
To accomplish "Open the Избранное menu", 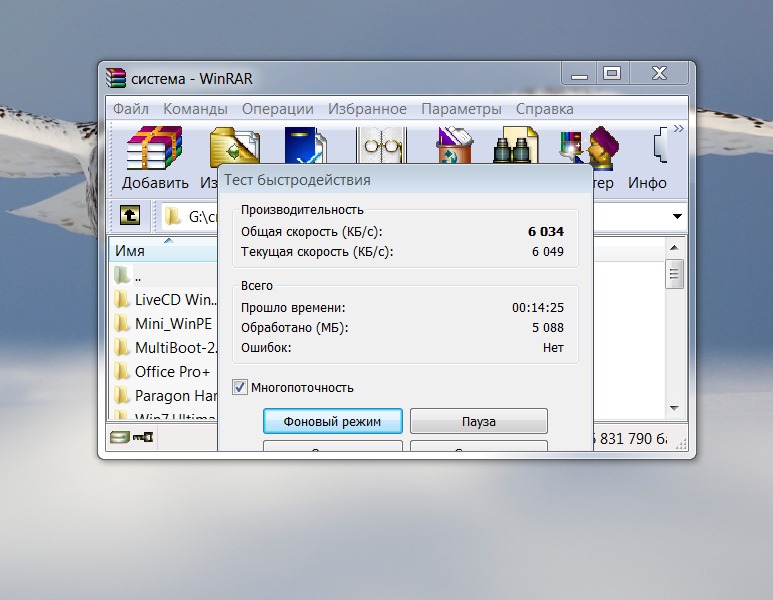I will (367, 109).
